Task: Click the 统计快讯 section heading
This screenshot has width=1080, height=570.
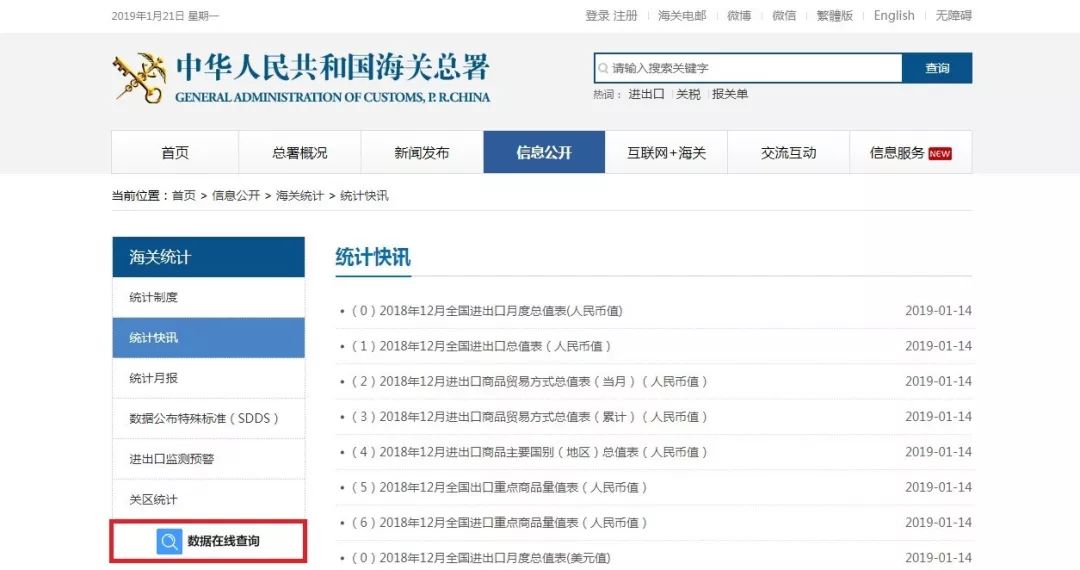Action: (x=373, y=257)
